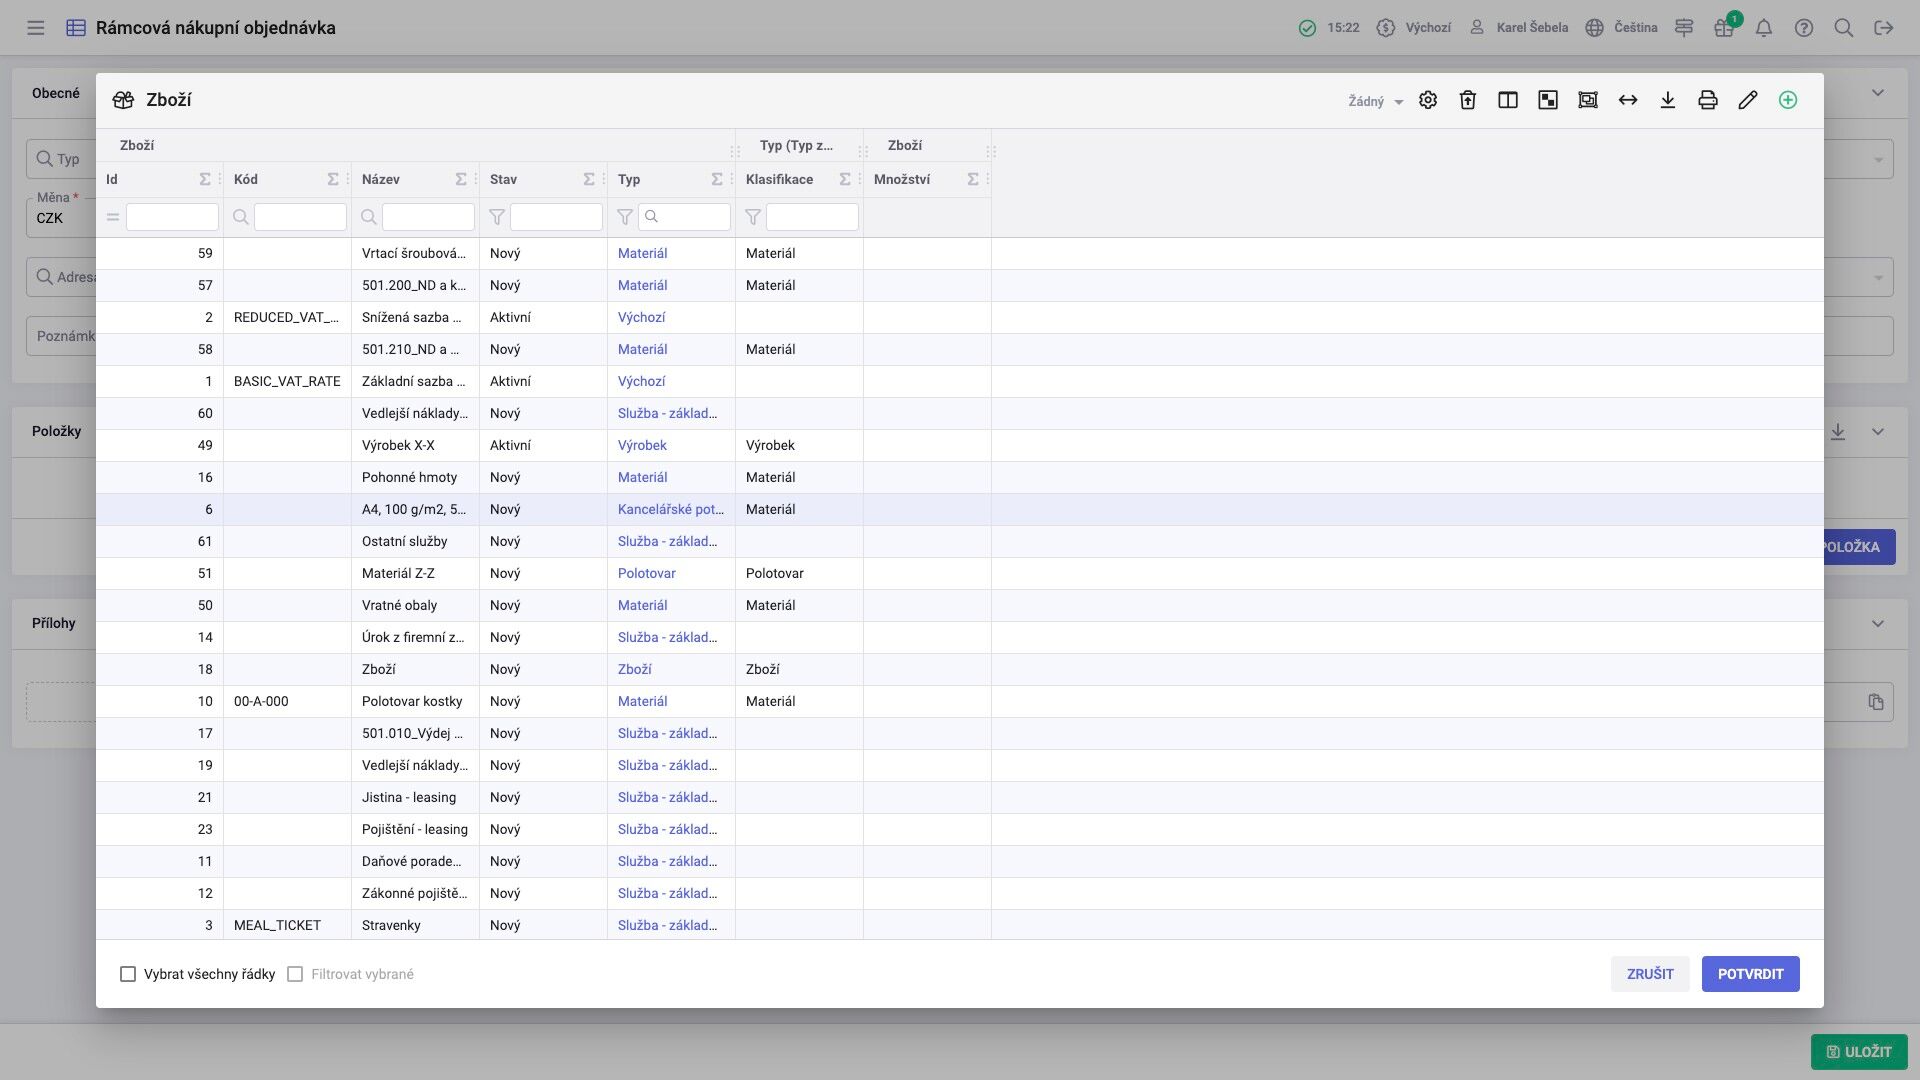Click the column layout icon in dialog toolbar
The image size is (1920, 1080).
tap(1507, 100)
